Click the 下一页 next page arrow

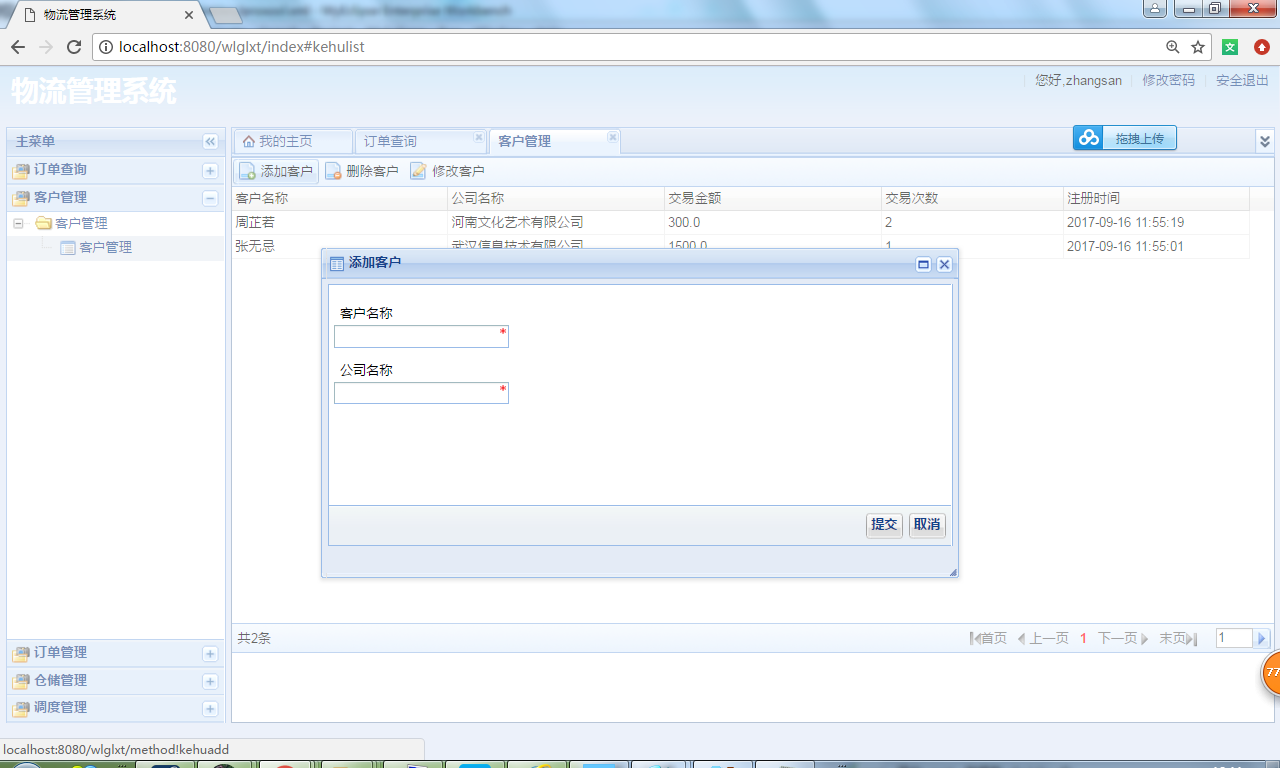pyautogui.click(x=1145, y=637)
